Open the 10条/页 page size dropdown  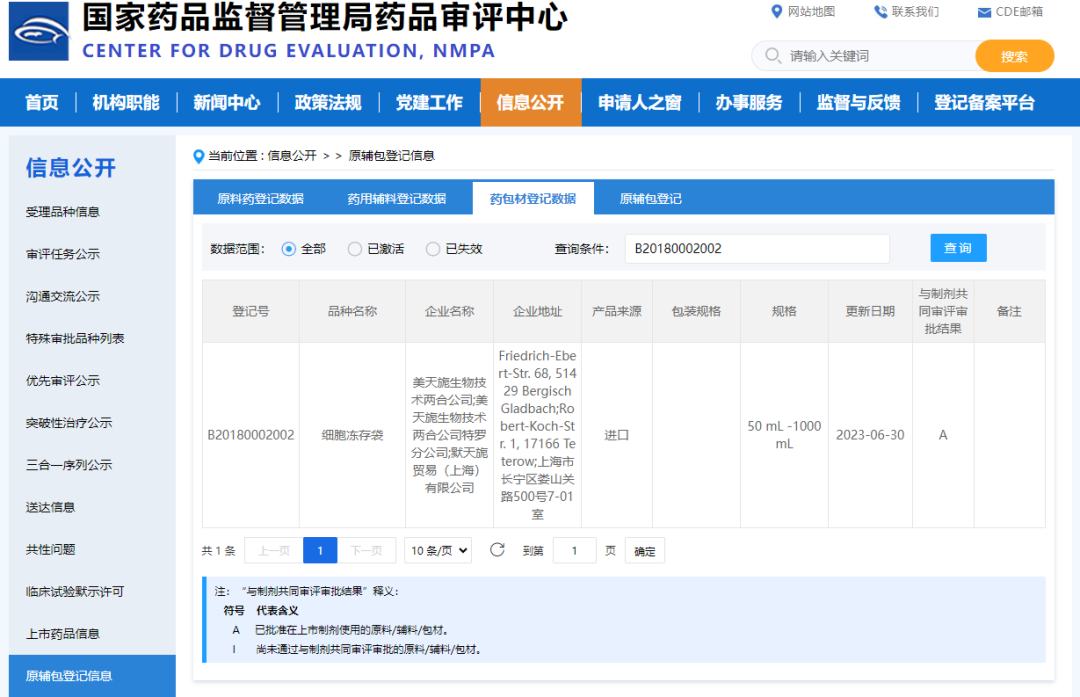pos(437,550)
